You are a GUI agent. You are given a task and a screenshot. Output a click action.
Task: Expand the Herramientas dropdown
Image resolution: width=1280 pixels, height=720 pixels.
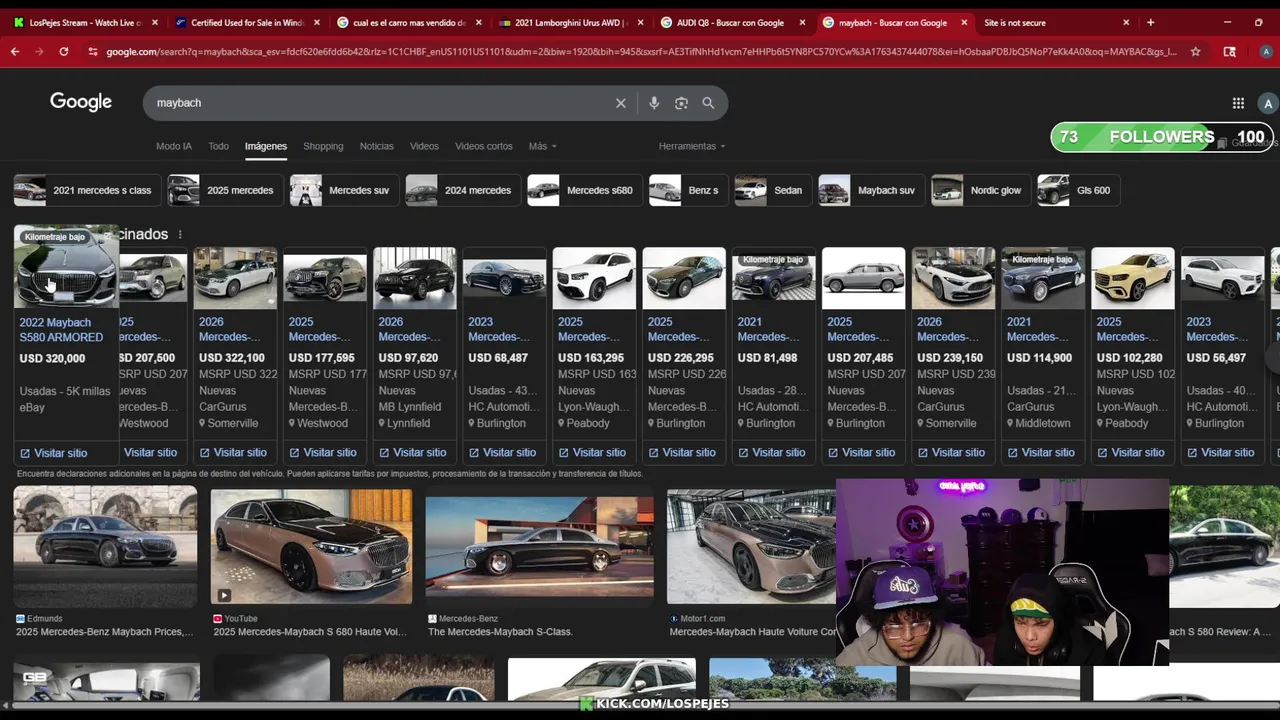click(692, 146)
